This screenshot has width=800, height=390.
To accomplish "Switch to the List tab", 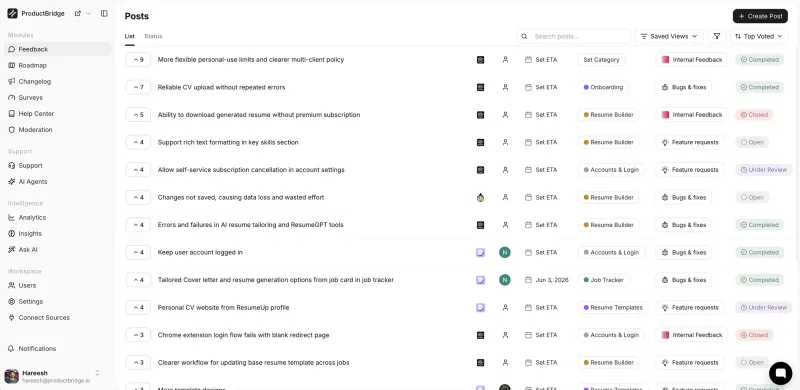I will (130, 36).
